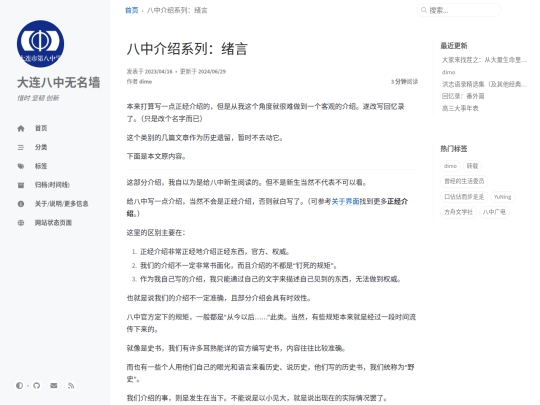This screenshot has width=540, height=405.
Task: Open the GitHub icon link
Action: [x=37, y=385]
